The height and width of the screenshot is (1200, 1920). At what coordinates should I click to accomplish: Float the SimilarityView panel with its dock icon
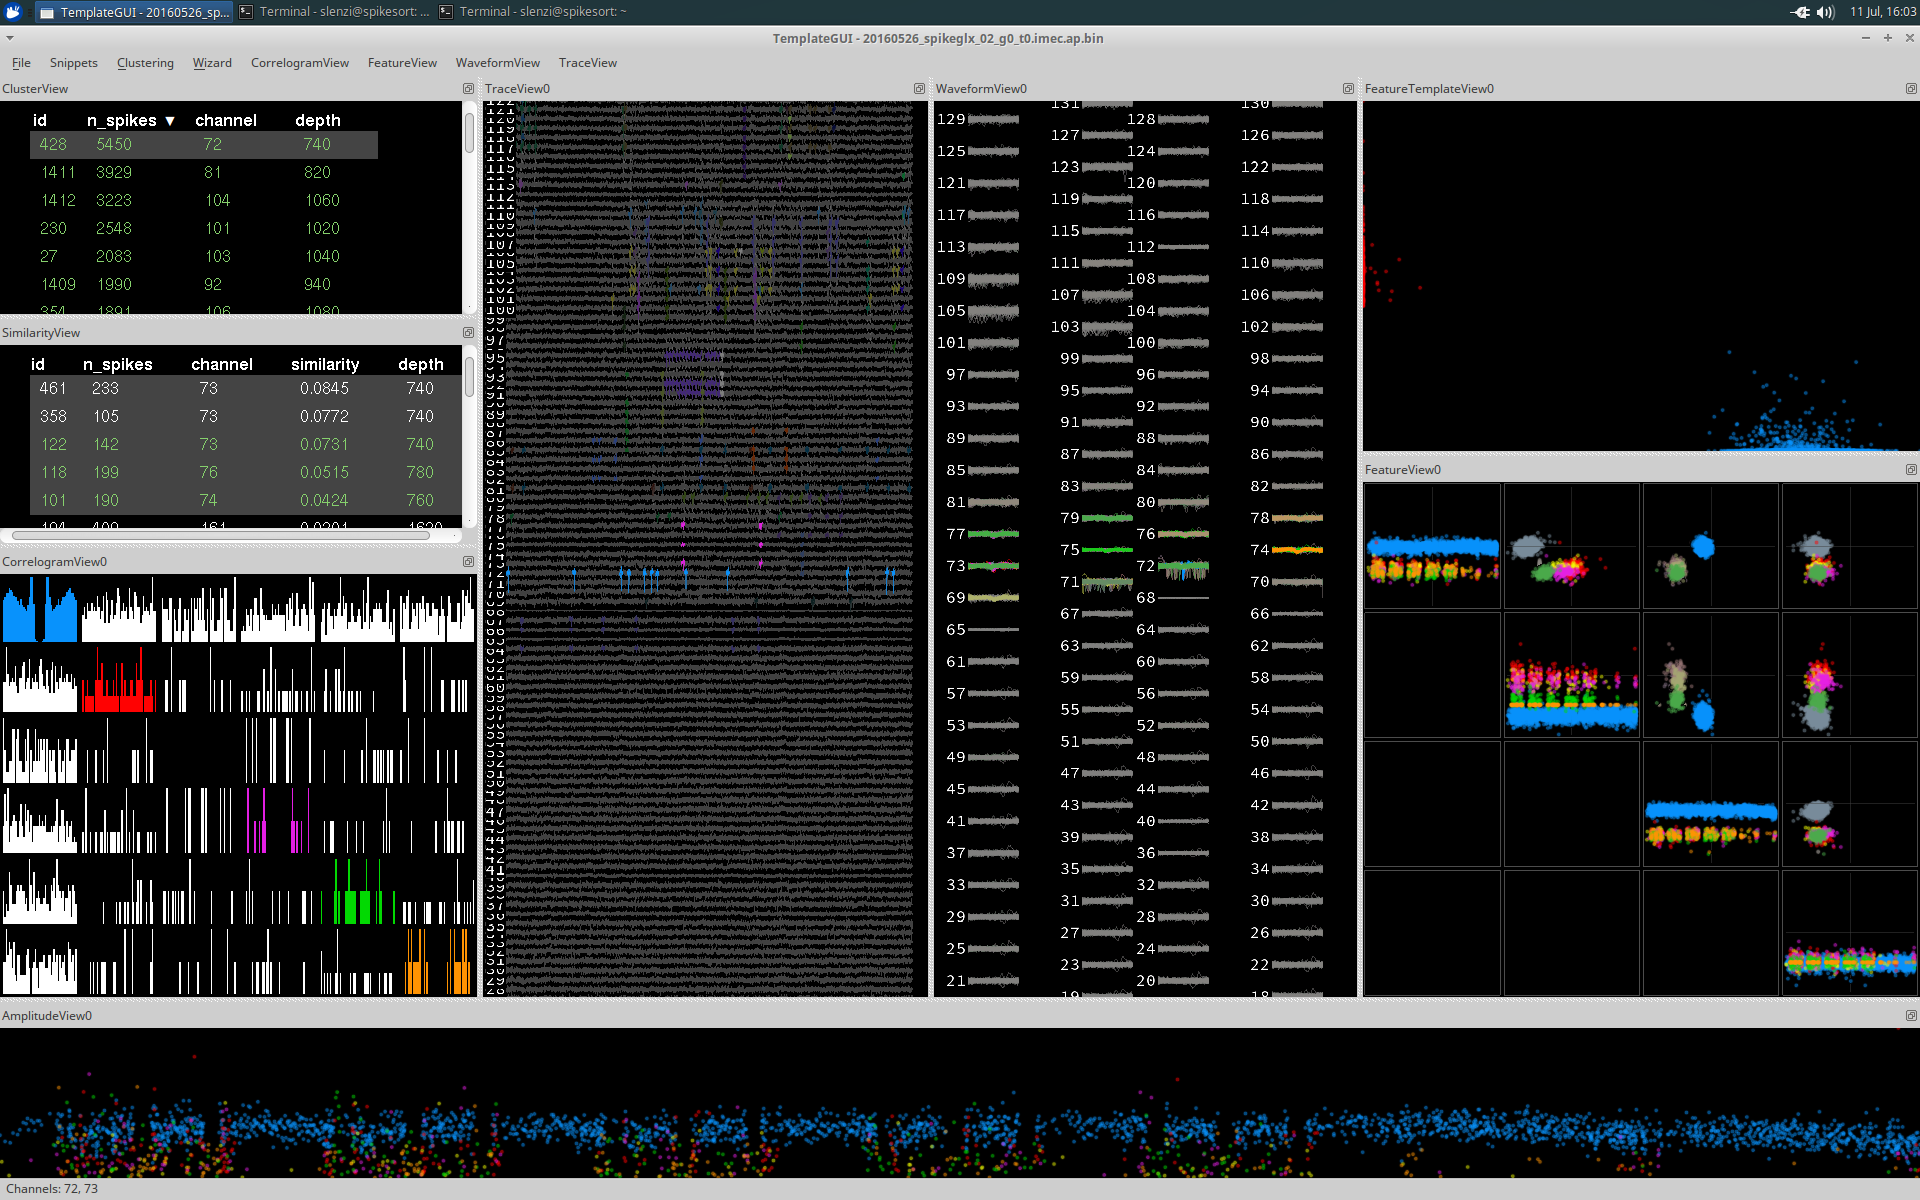click(x=468, y=333)
